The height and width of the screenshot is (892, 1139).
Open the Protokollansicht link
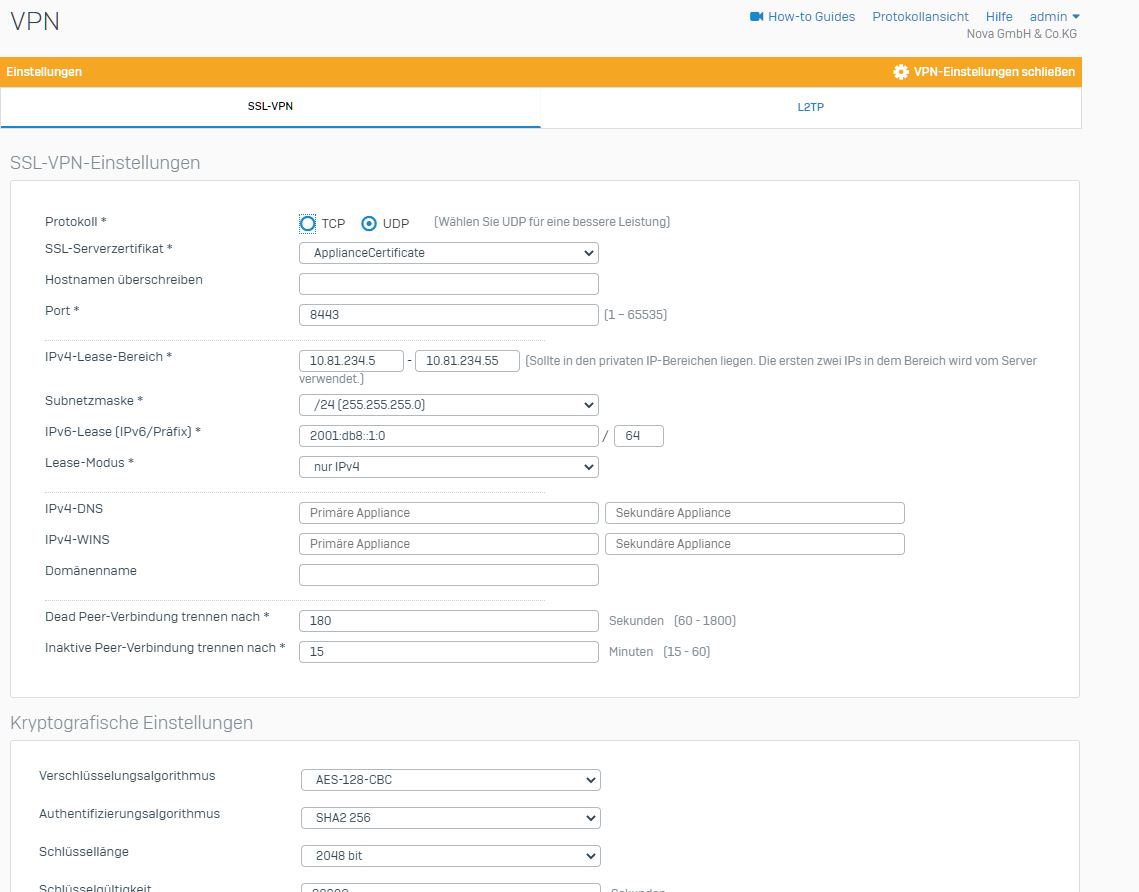920,16
